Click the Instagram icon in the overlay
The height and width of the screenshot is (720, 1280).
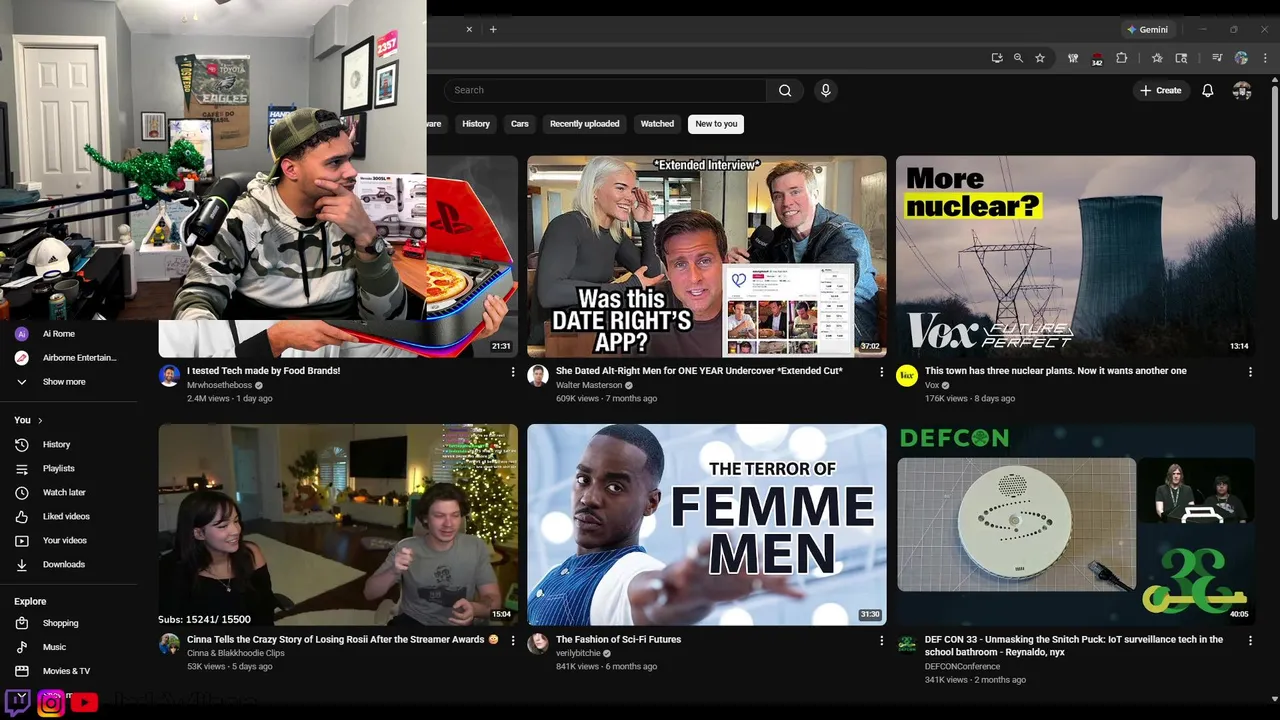[x=51, y=703]
